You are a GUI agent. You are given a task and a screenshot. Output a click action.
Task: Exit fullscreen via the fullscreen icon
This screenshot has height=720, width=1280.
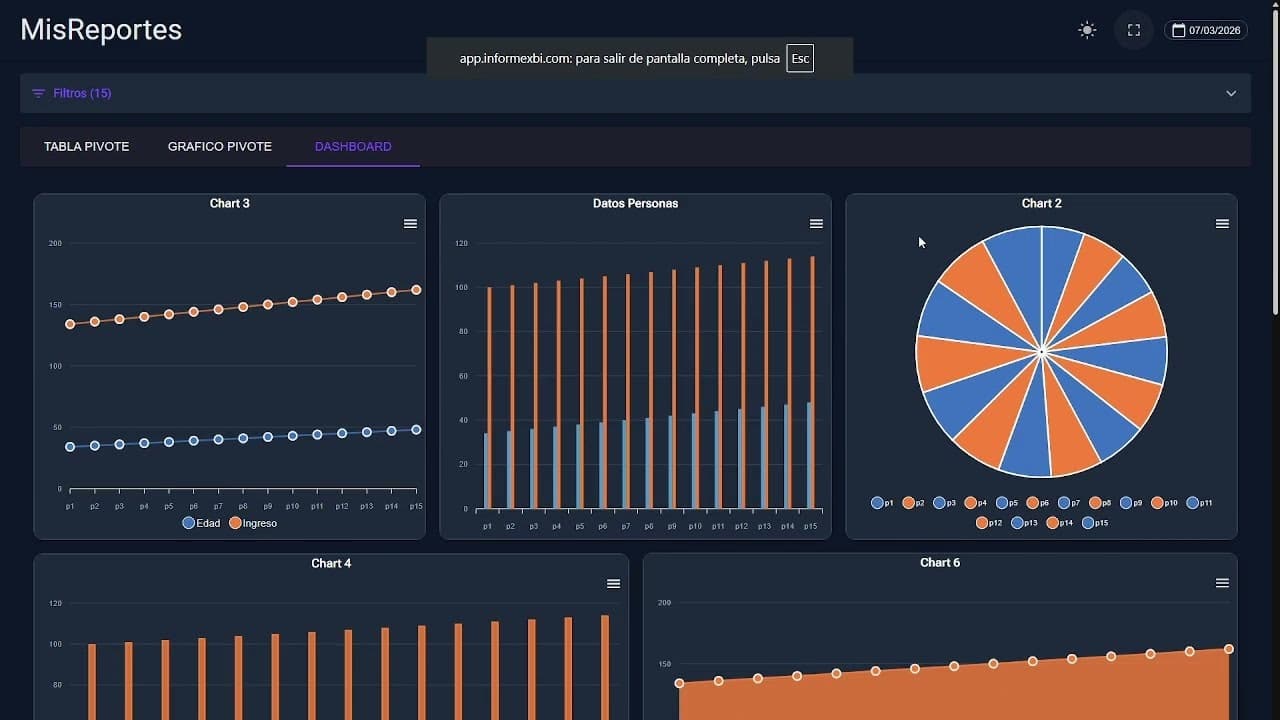pyautogui.click(x=1133, y=30)
